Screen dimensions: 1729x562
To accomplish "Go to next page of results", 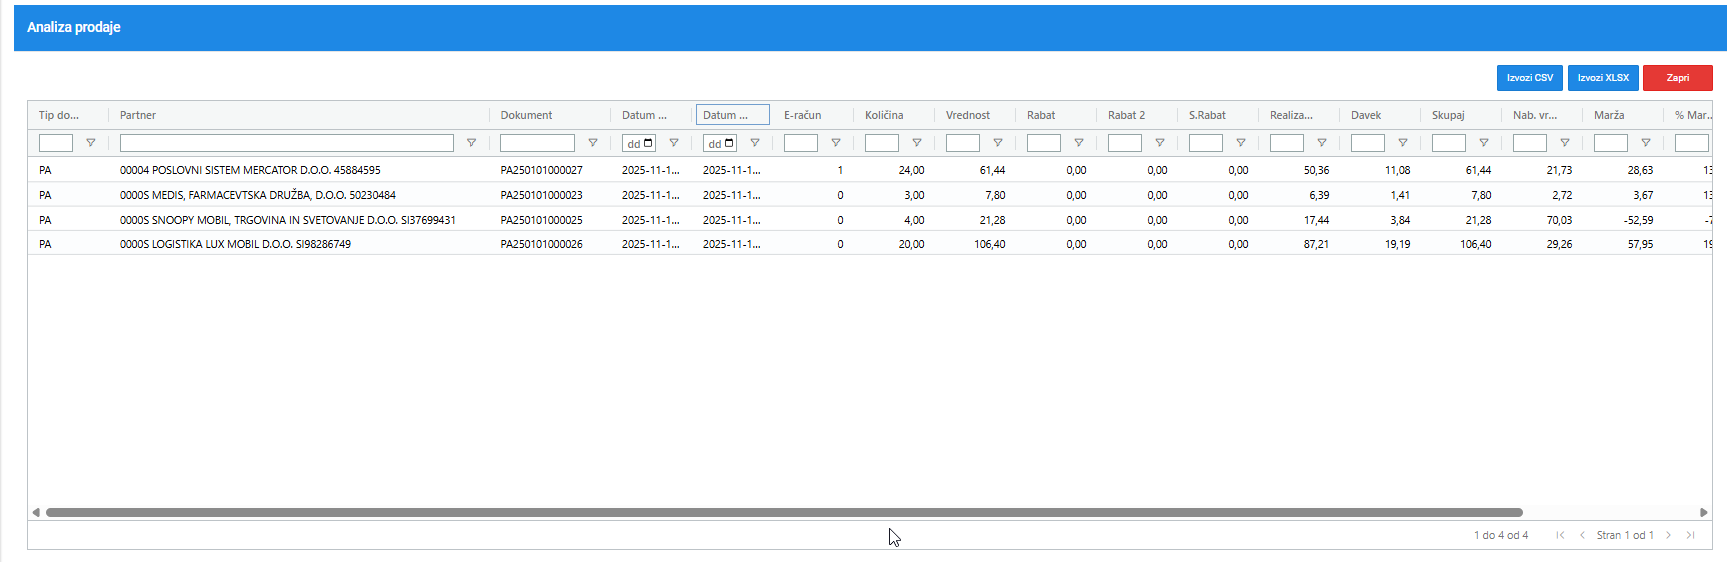I will coord(1668,535).
